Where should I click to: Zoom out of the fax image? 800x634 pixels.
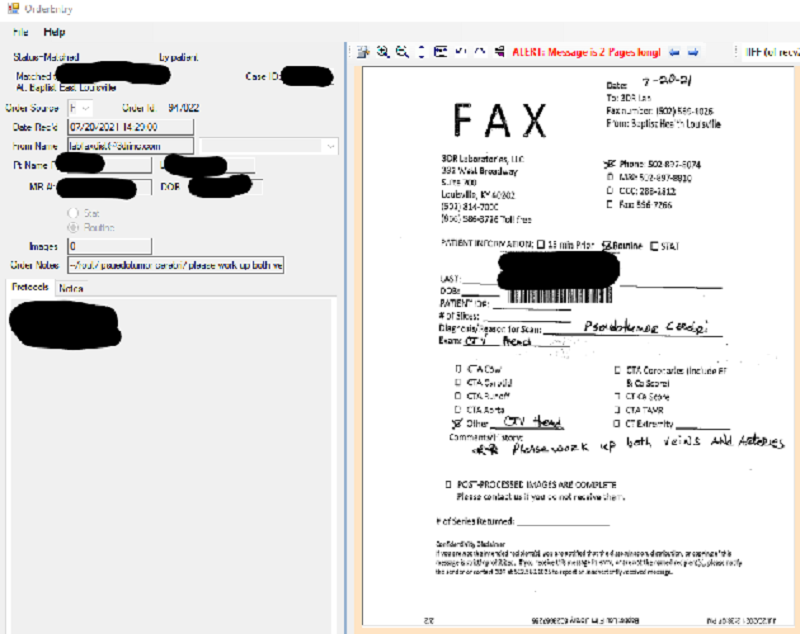click(x=402, y=51)
